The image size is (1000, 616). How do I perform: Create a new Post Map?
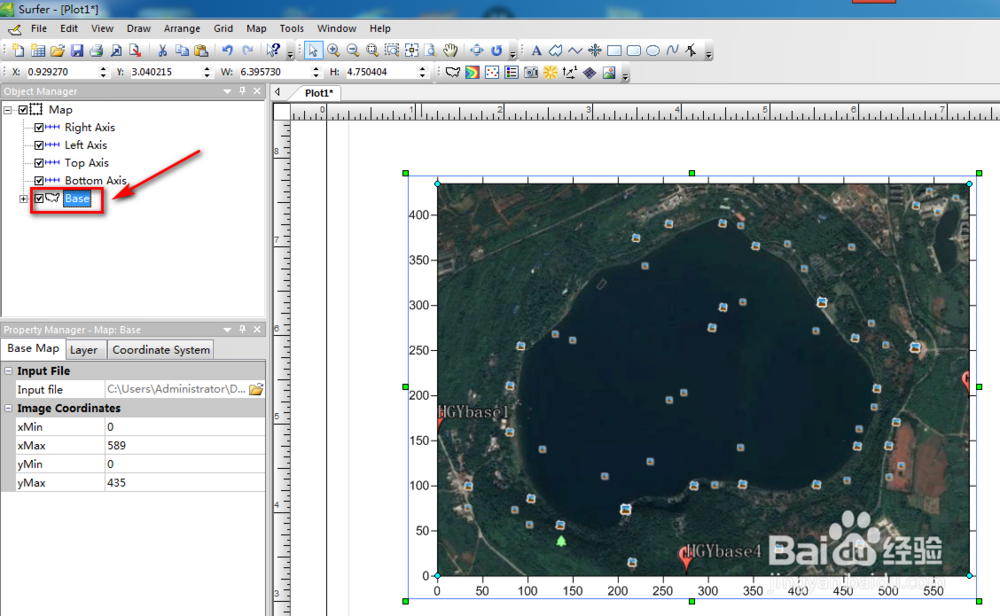click(x=492, y=72)
